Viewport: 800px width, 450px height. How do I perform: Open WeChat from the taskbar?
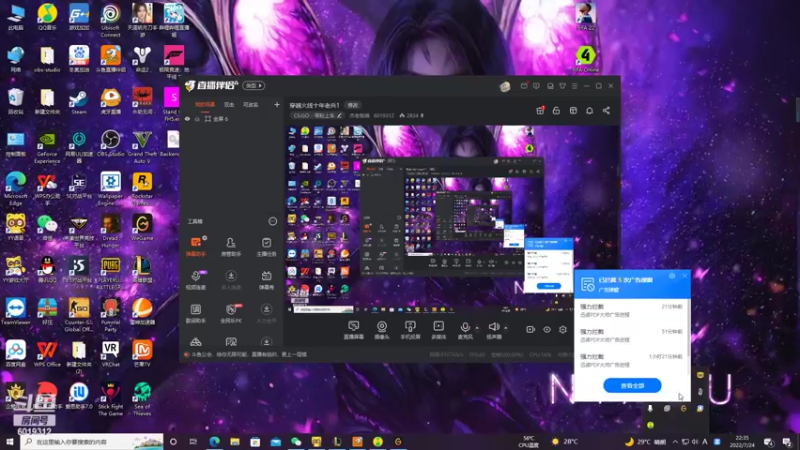(x=296, y=441)
